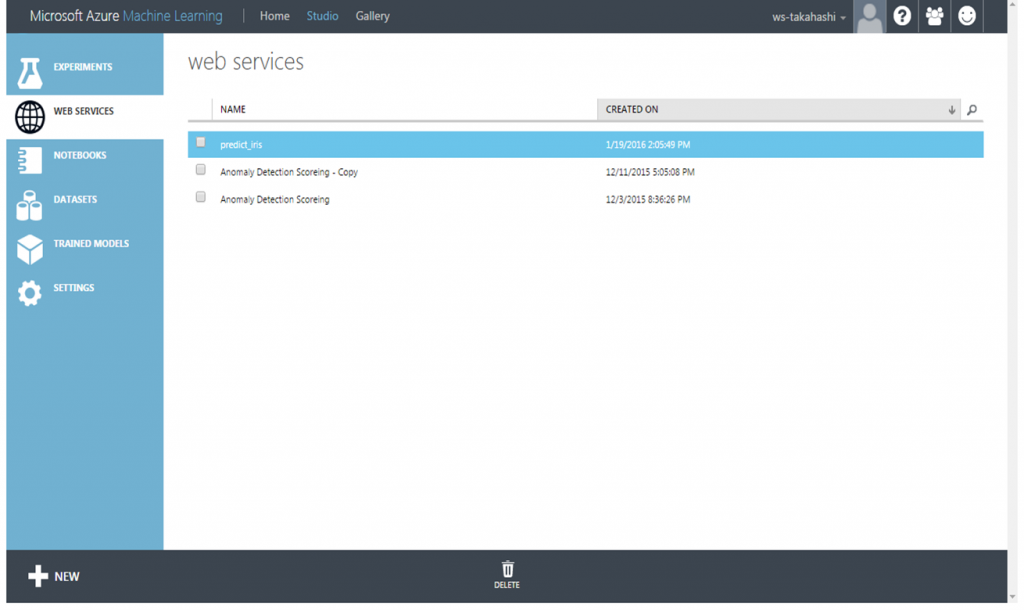Open Anomaly Detection Scoring - Copy link
The image size is (1024, 610).
click(289, 172)
